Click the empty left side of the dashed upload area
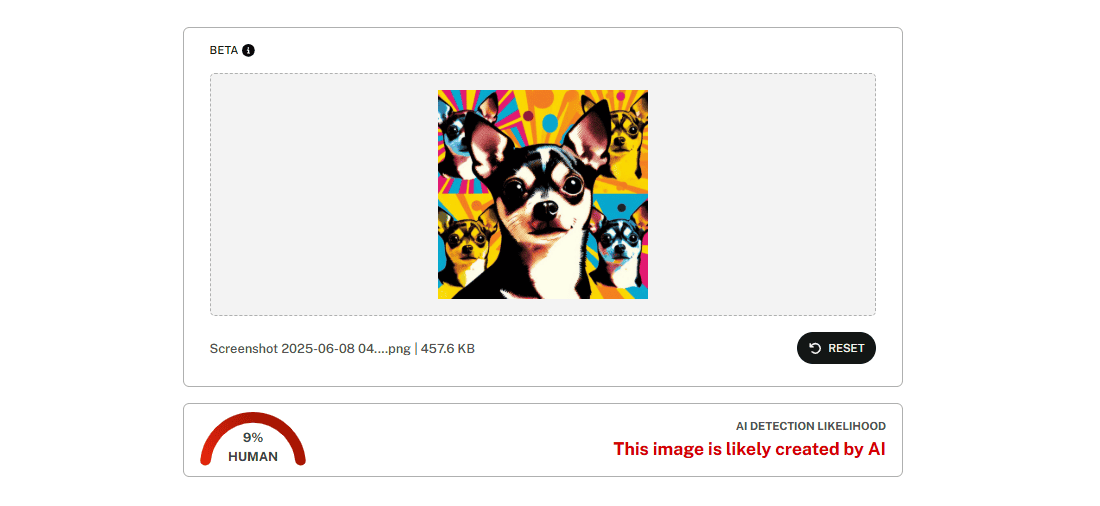The width and height of the screenshot is (1100, 506). click(x=323, y=194)
